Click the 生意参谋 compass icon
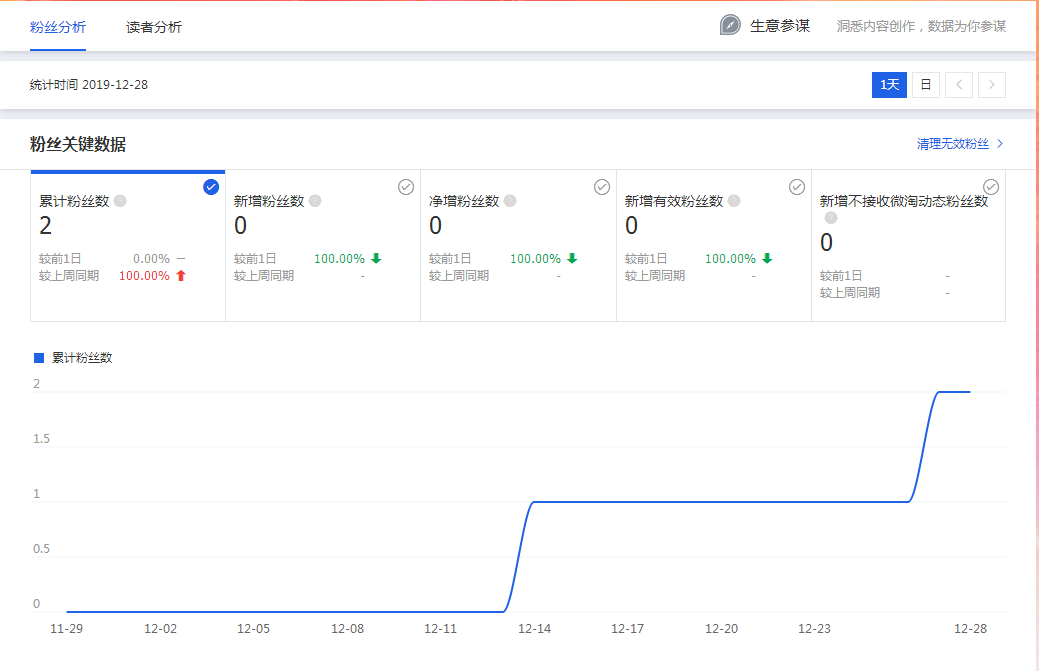 tap(731, 25)
